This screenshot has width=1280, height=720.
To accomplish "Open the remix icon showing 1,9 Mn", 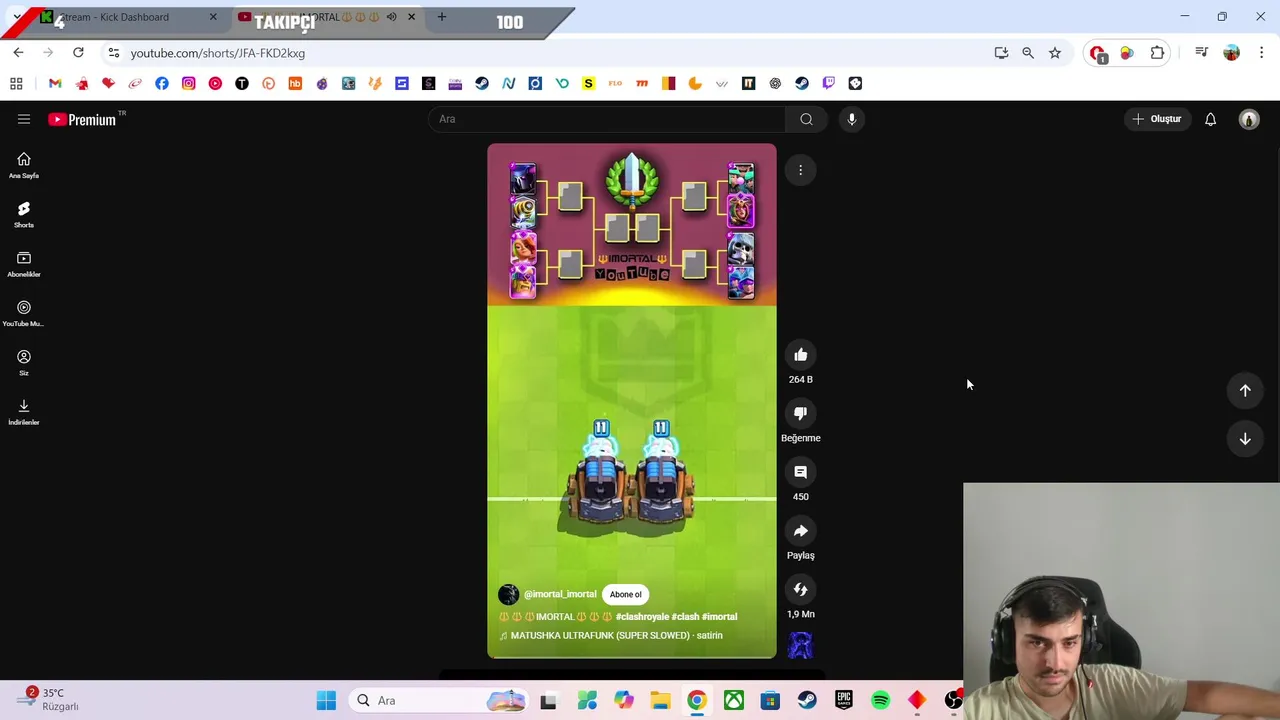I will (800, 590).
